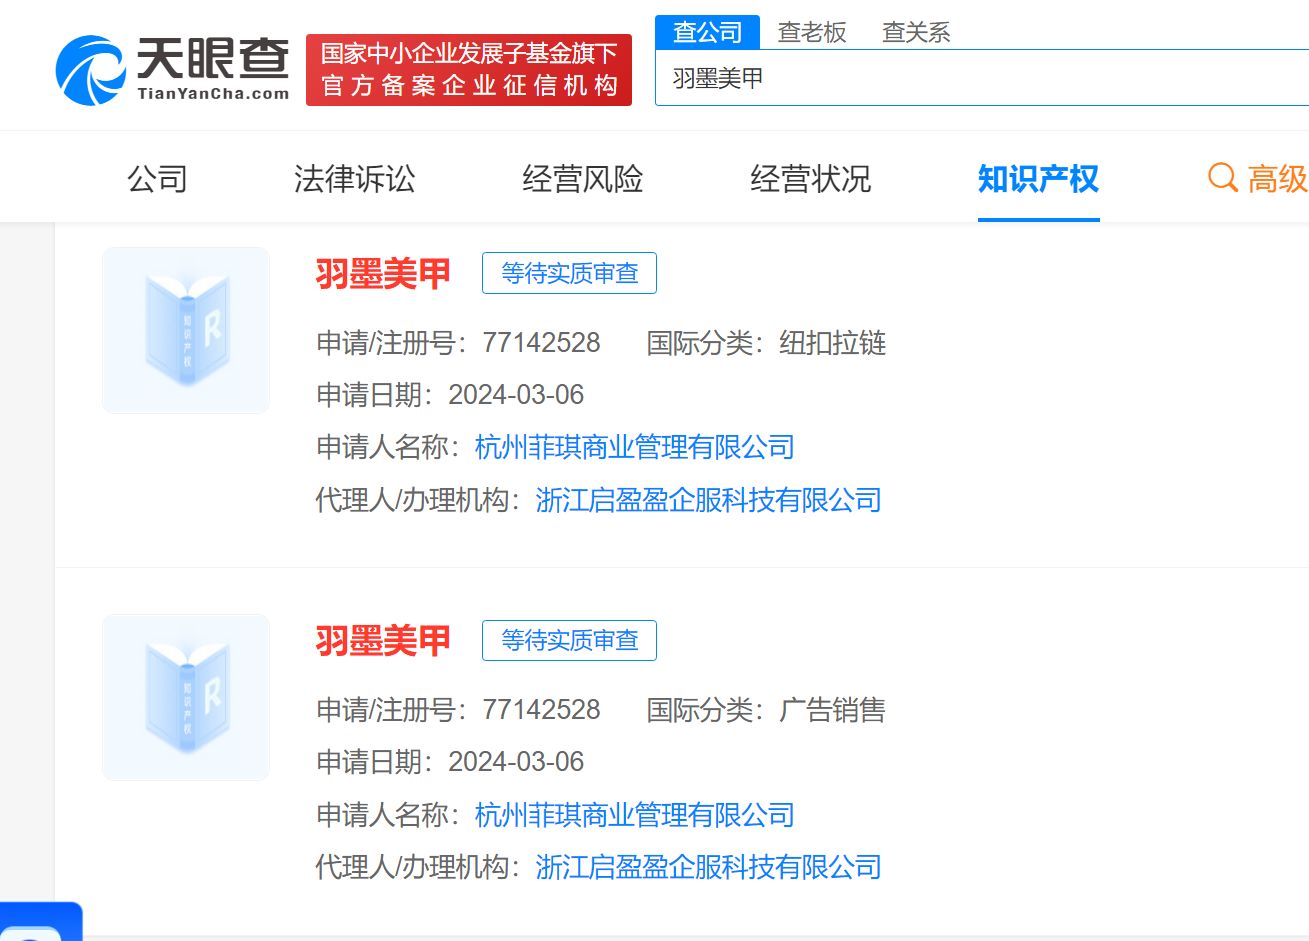Switch to the 查老板 search tab

pyautogui.click(x=811, y=32)
